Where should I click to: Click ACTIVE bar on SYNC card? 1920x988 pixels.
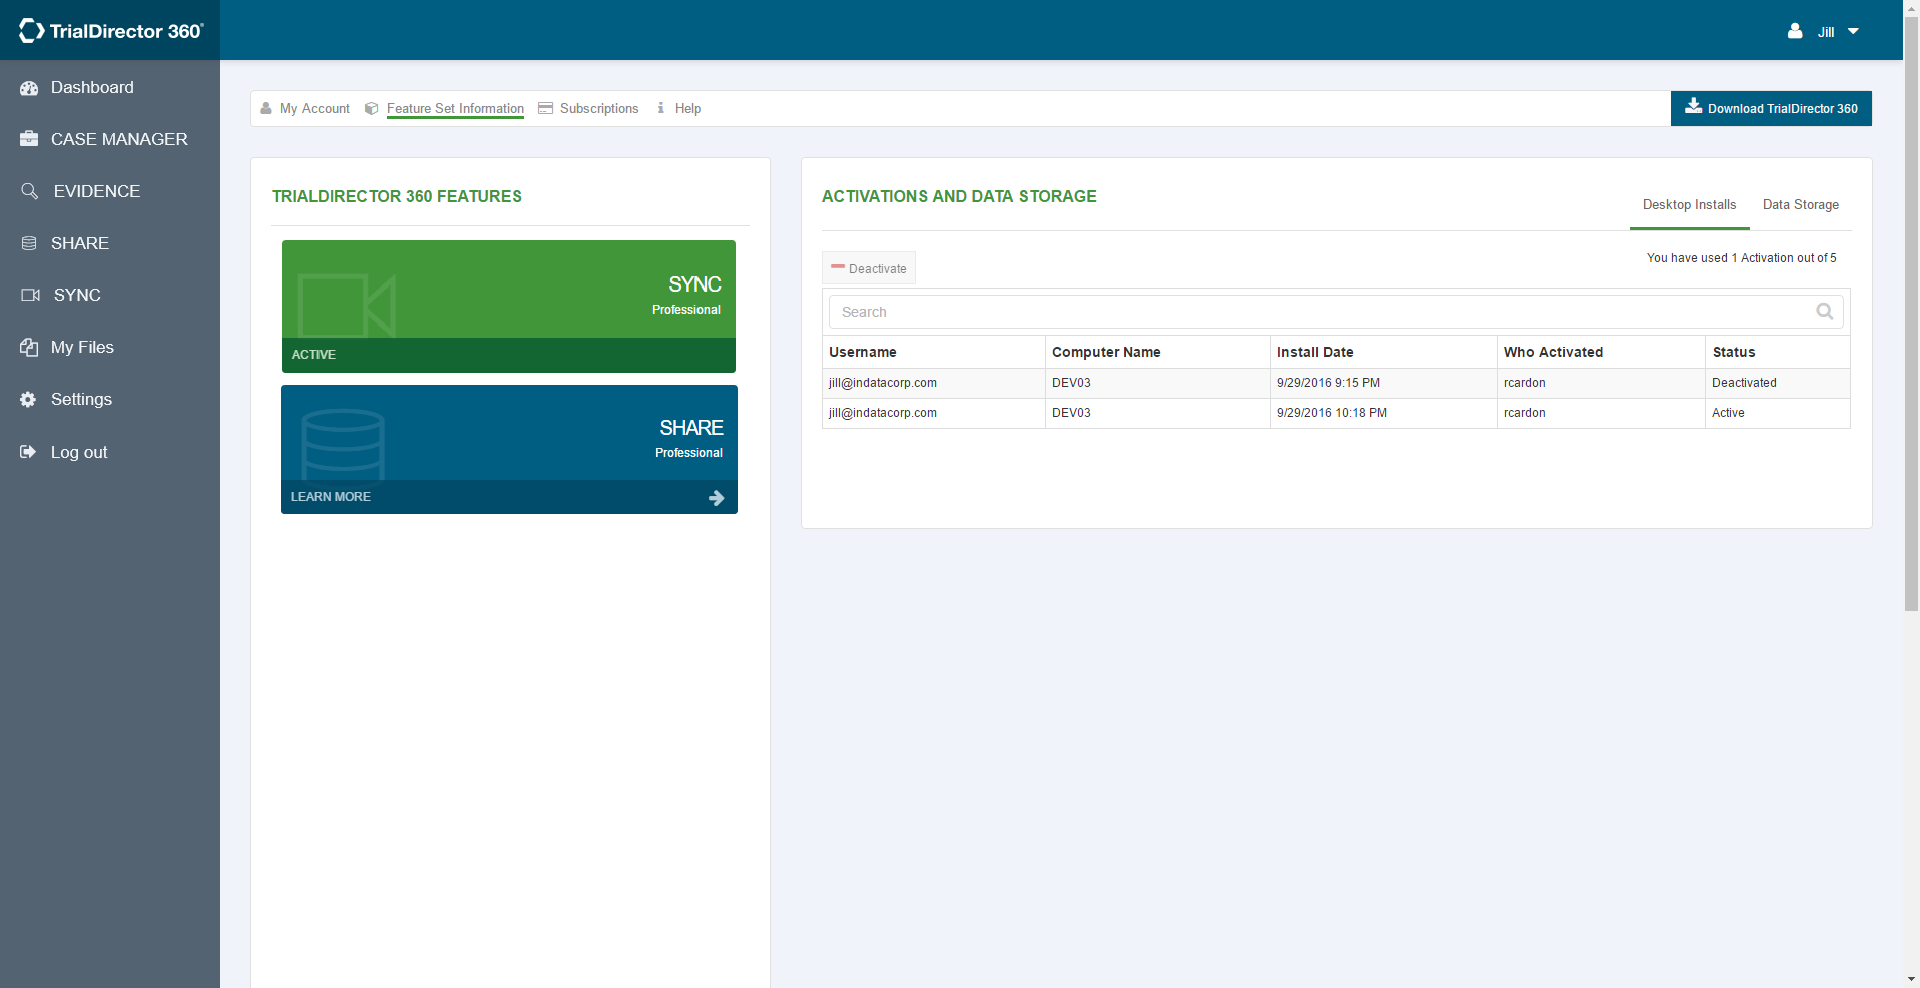[x=509, y=355]
